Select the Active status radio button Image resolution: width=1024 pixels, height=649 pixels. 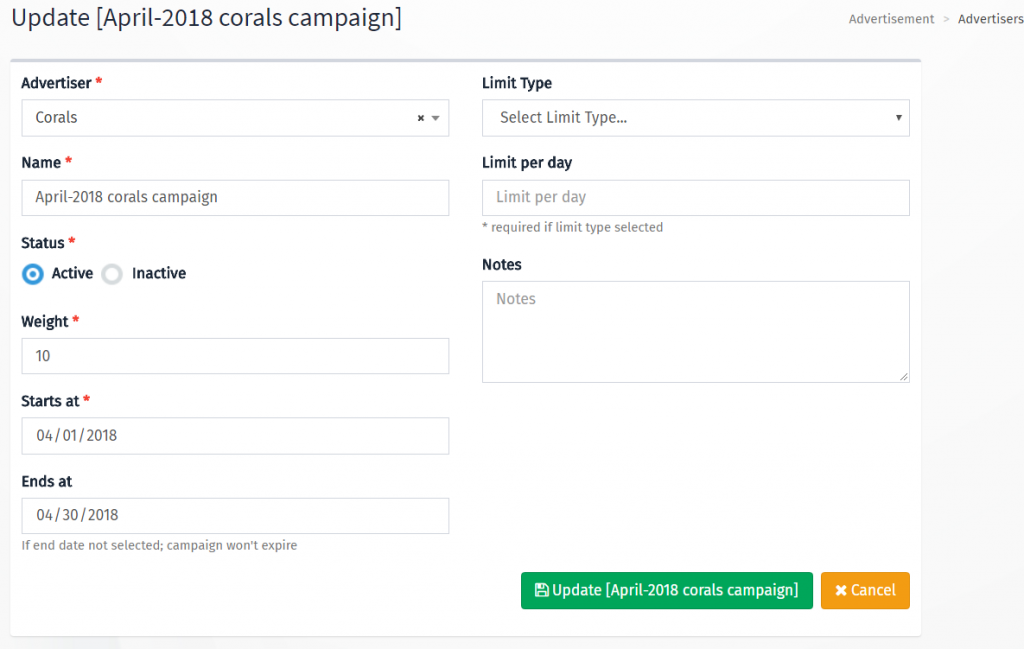click(x=31, y=273)
